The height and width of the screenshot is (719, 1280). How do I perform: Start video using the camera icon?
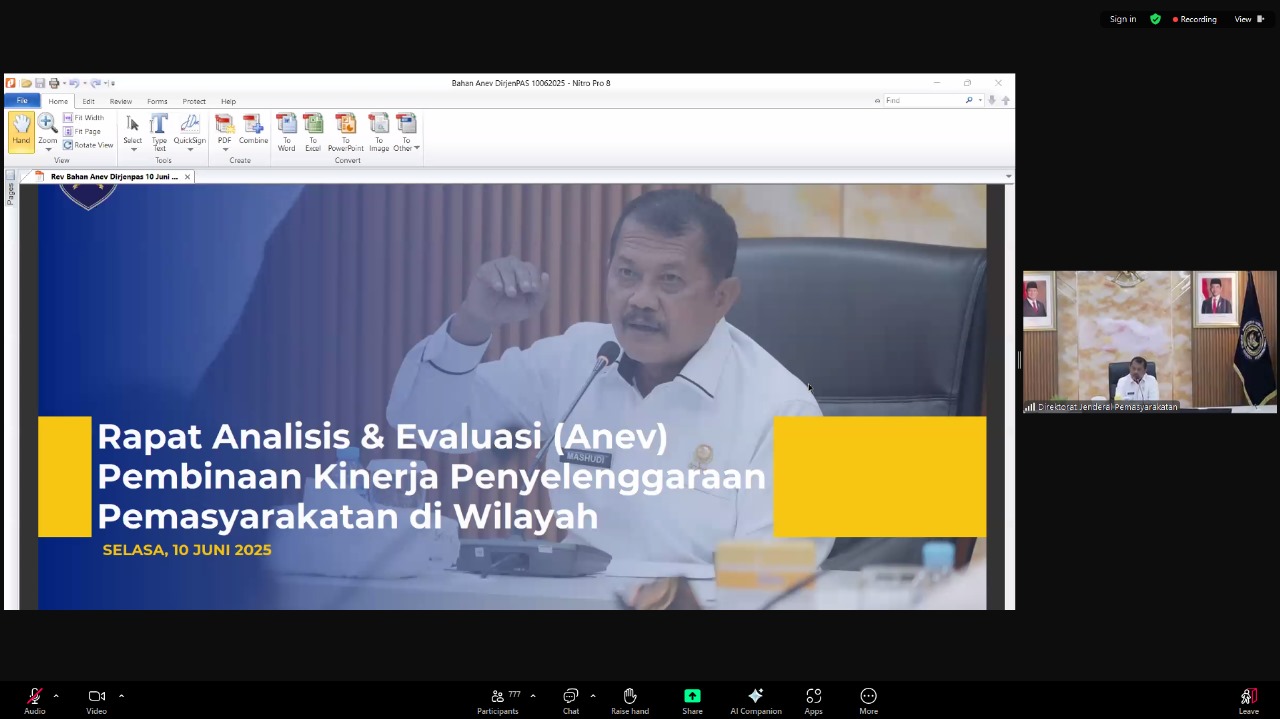[96, 697]
